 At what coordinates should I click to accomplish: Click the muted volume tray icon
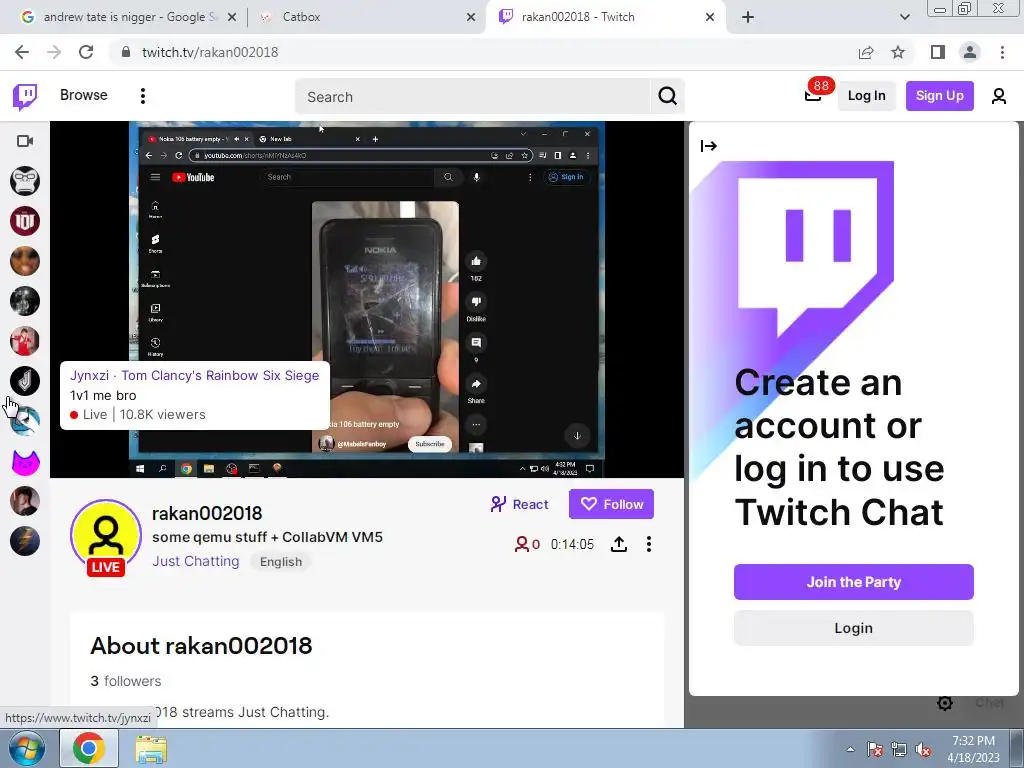tap(923, 750)
